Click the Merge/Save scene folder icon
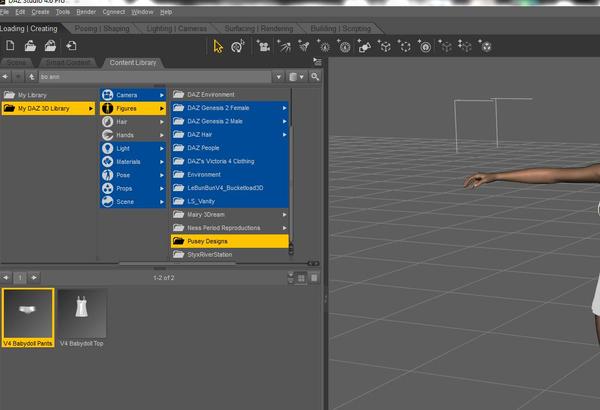Viewport: 600px width, 410px height. [50, 46]
